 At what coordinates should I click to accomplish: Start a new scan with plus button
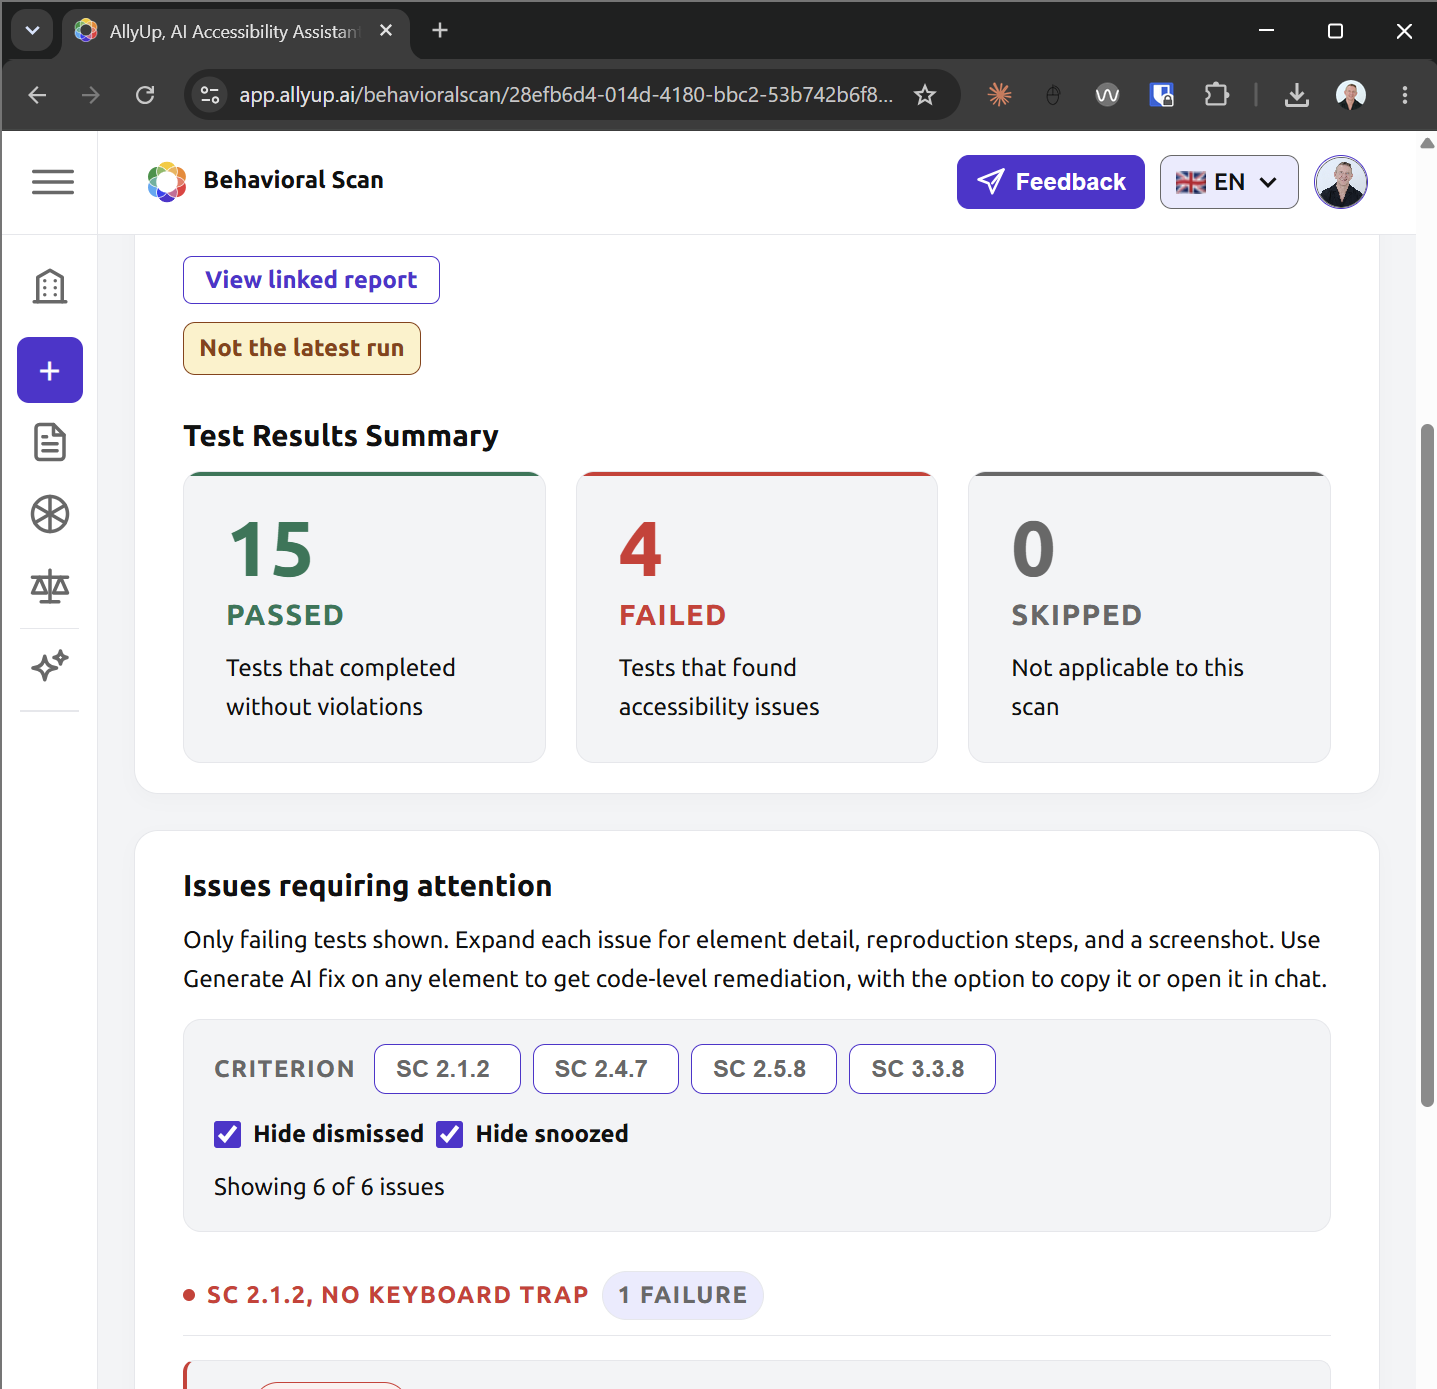point(50,370)
